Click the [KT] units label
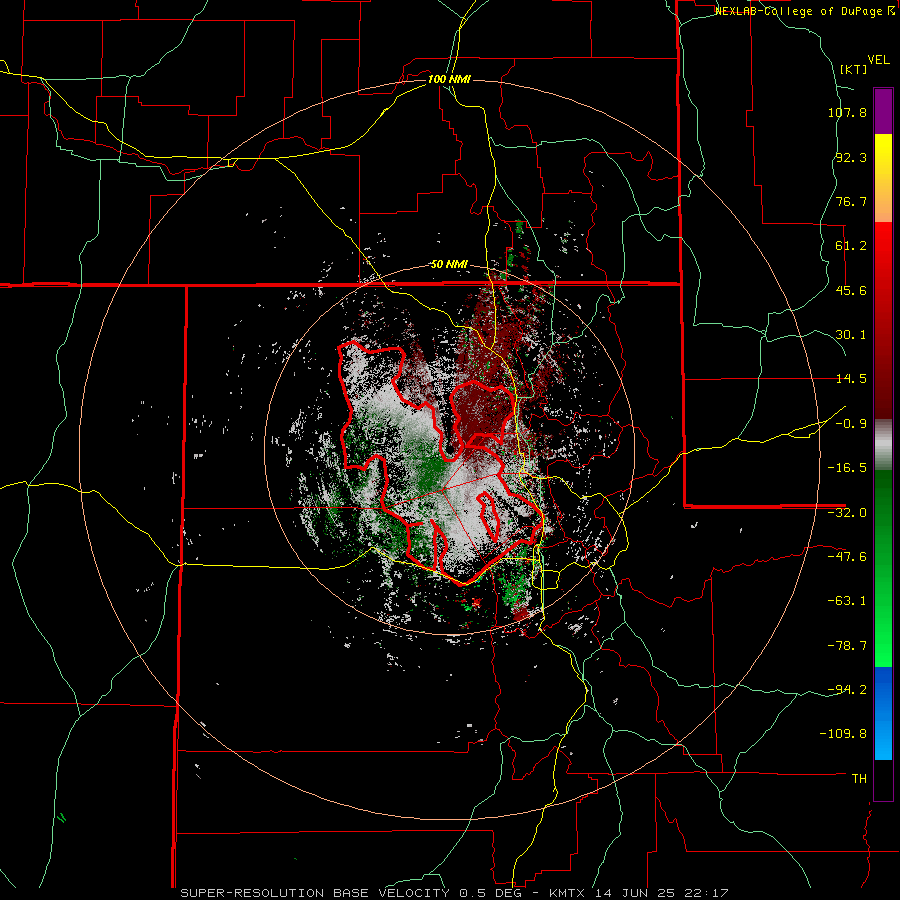The width and height of the screenshot is (900, 900). (854, 69)
